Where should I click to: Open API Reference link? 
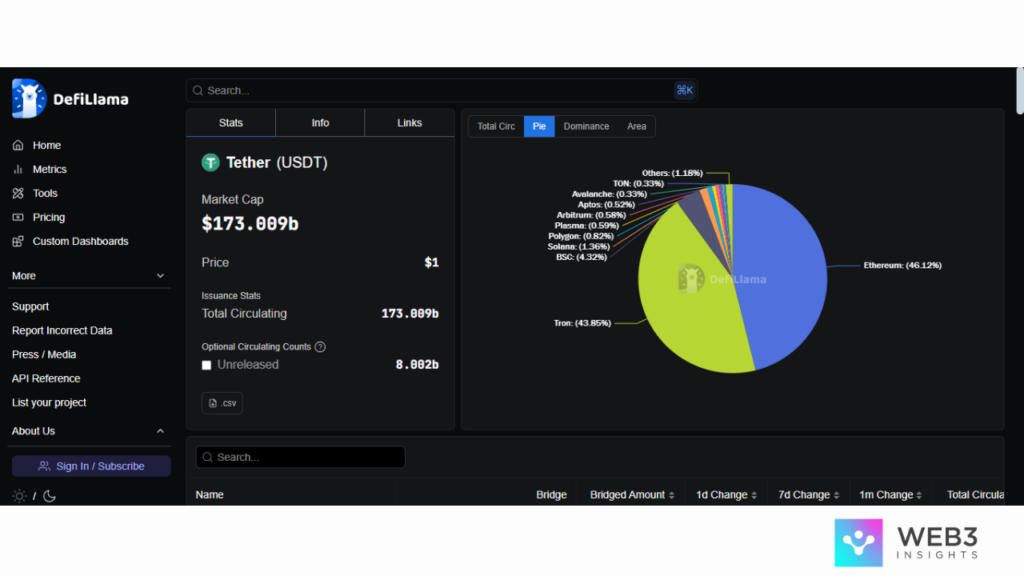click(46, 379)
